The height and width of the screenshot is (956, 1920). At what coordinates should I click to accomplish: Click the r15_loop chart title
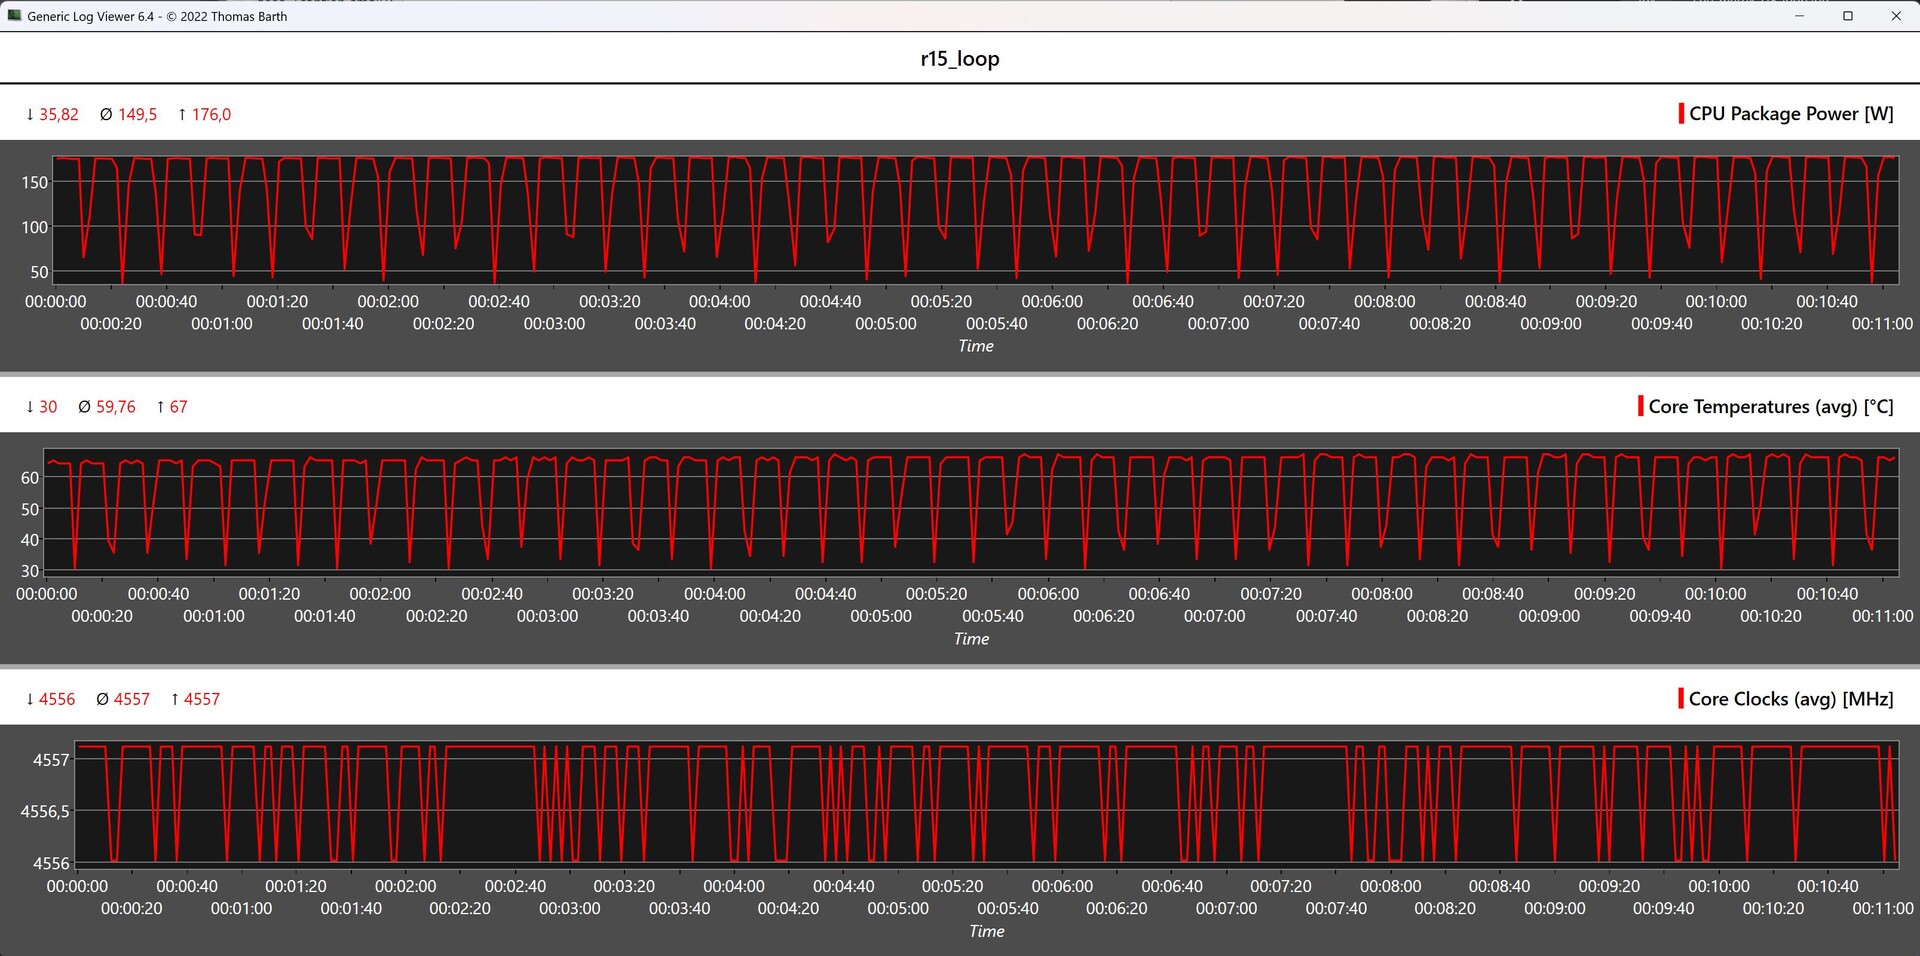coord(960,59)
